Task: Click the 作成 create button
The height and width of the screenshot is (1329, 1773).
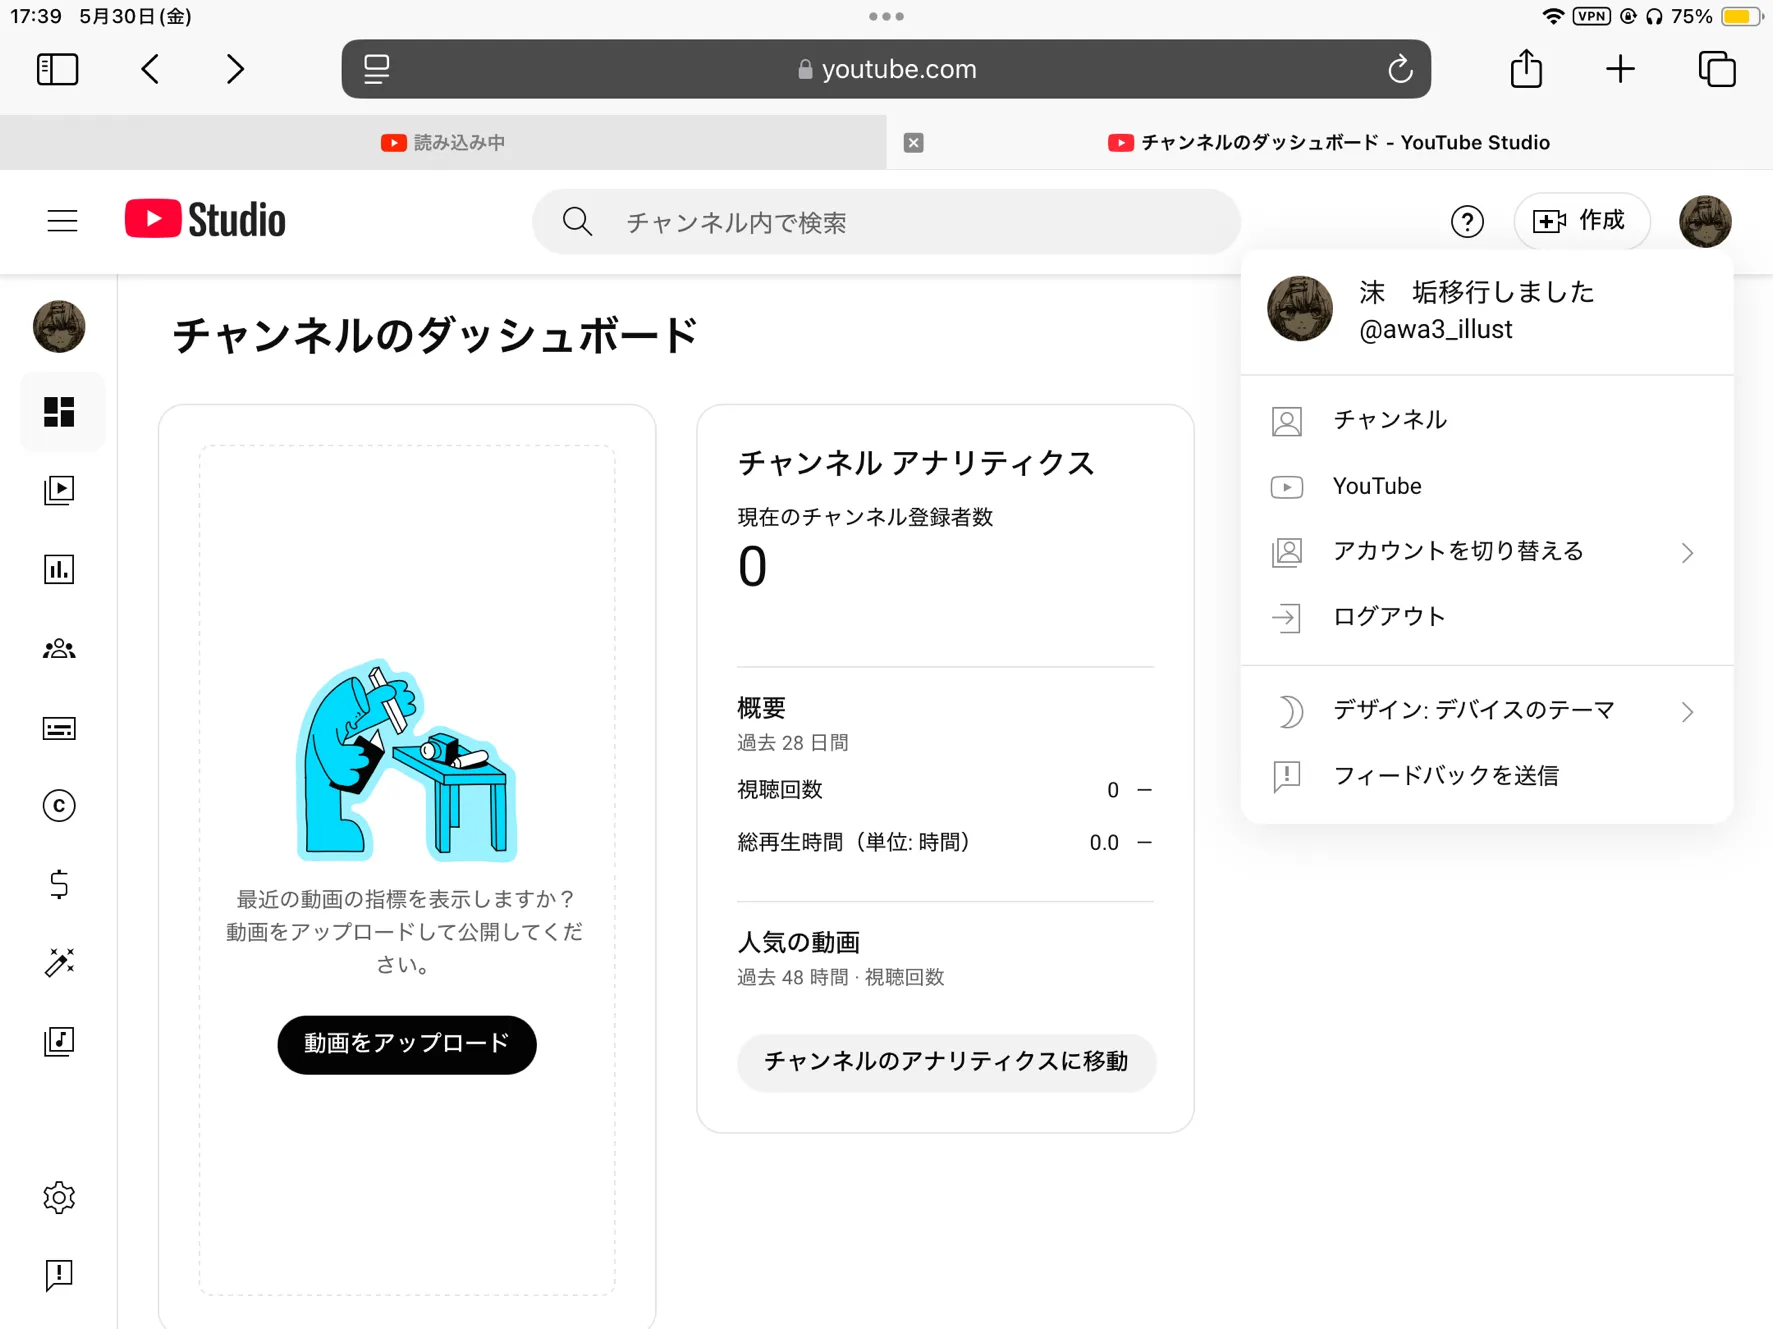Action: tap(1581, 221)
